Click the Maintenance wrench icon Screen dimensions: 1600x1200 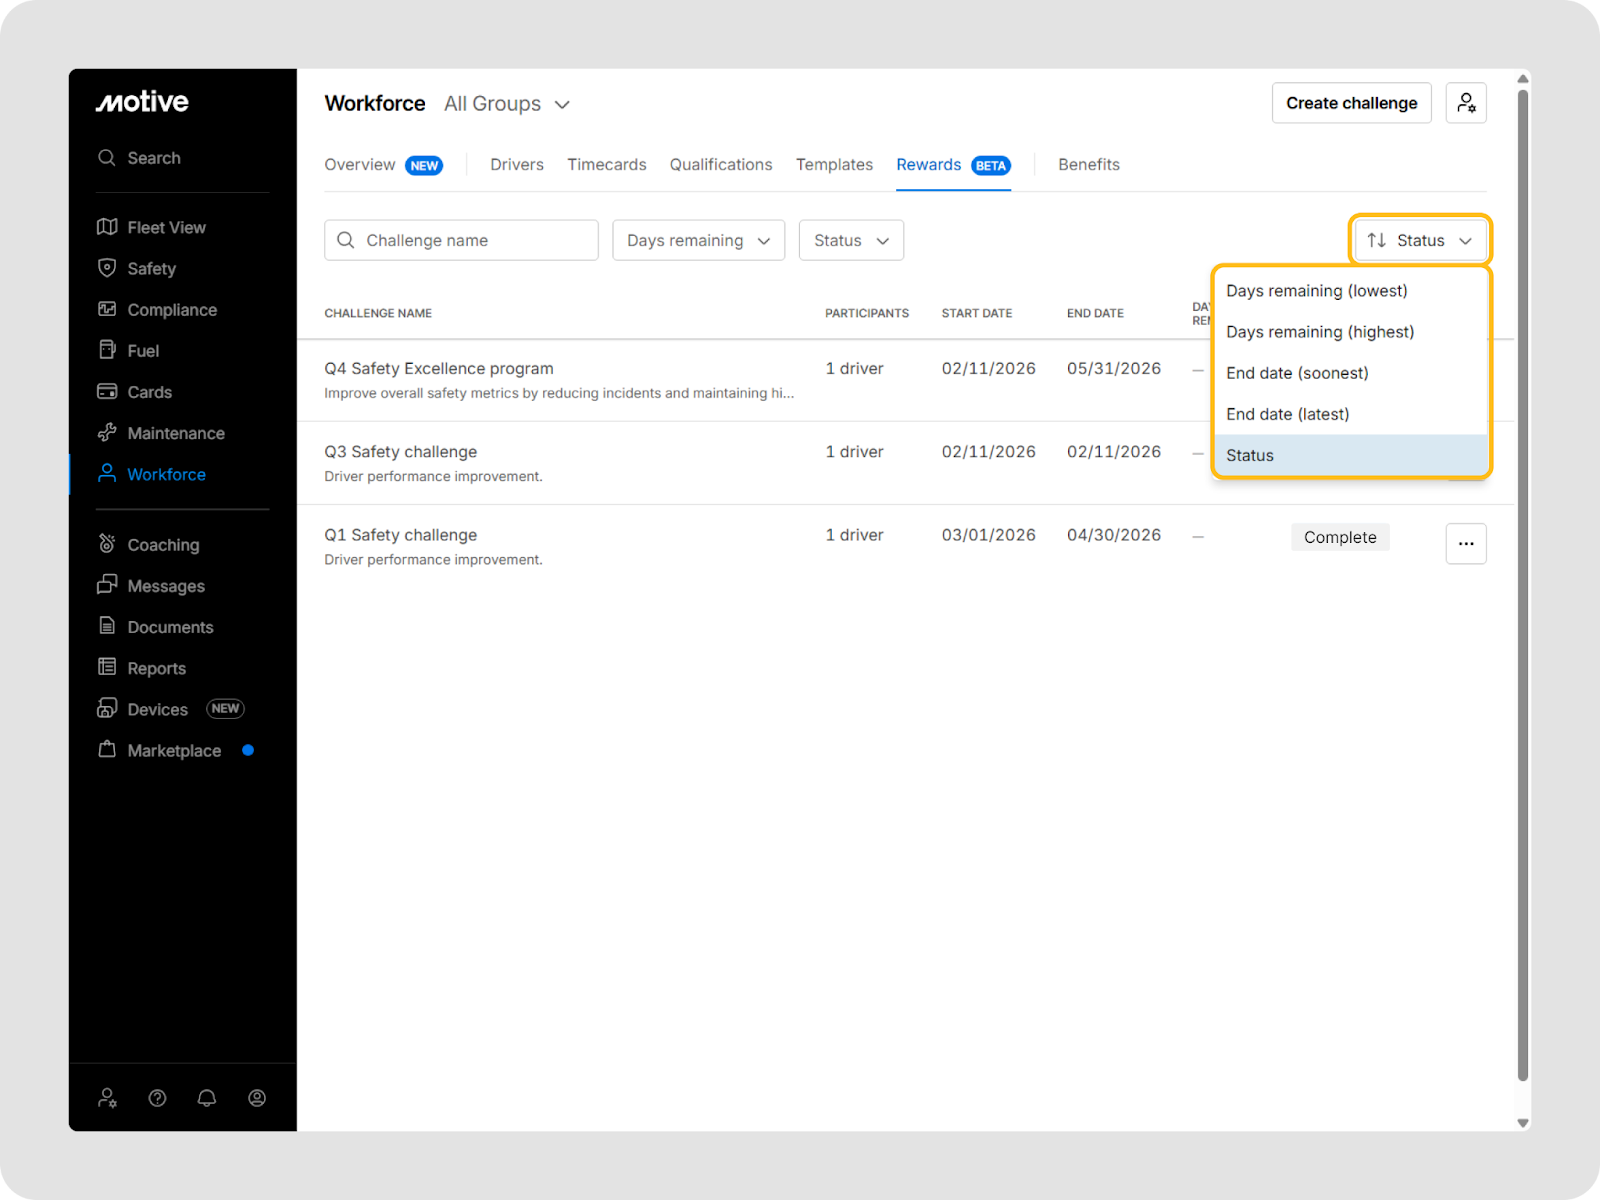pyautogui.click(x=107, y=432)
